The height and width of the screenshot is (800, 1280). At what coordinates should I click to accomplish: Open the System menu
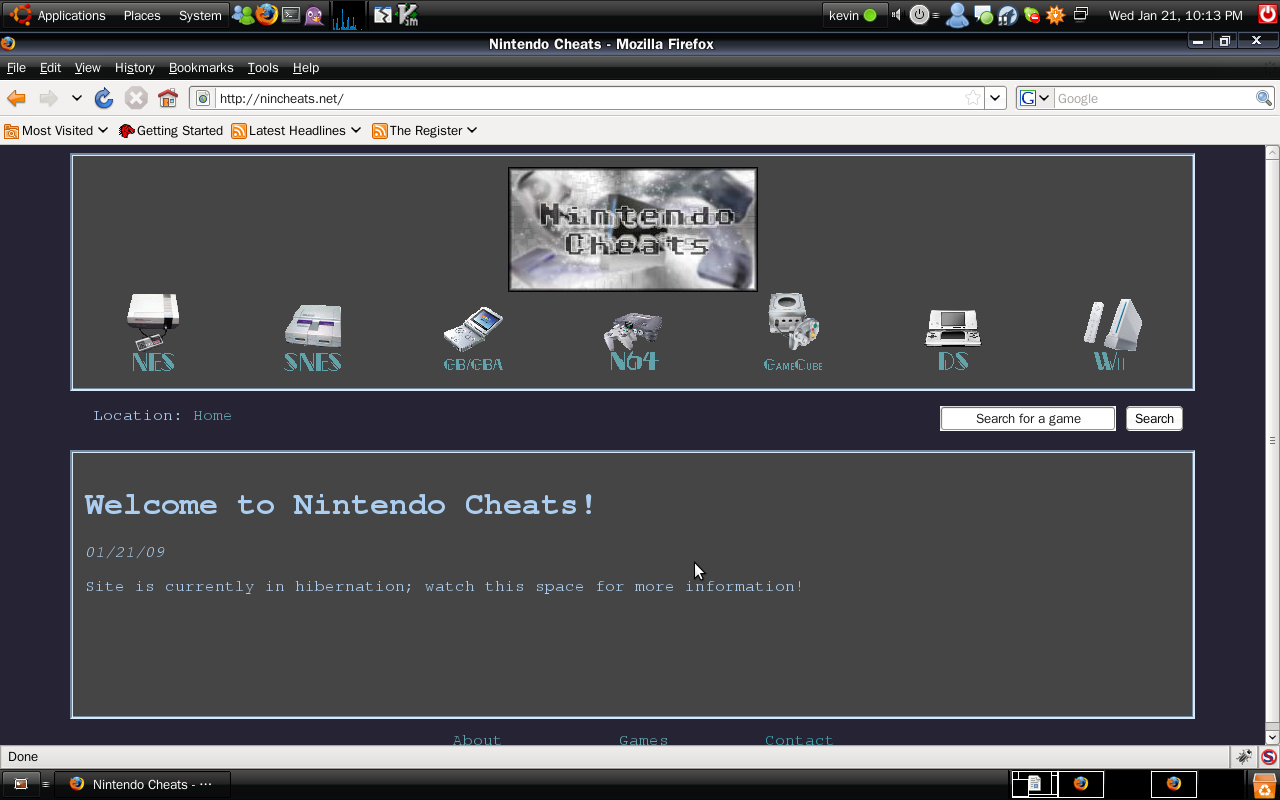200,15
